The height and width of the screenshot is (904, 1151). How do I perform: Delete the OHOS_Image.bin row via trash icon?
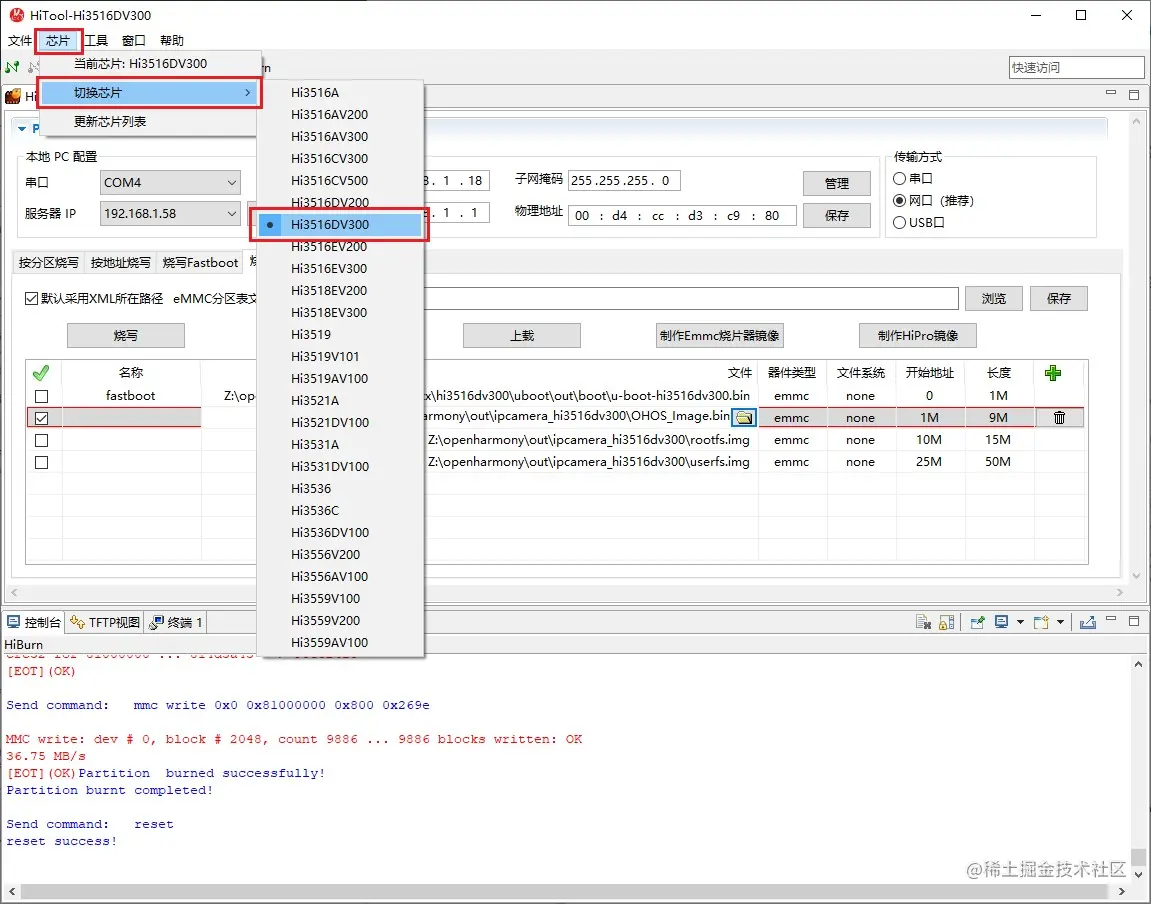pyautogui.click(x=1059, y=418)
